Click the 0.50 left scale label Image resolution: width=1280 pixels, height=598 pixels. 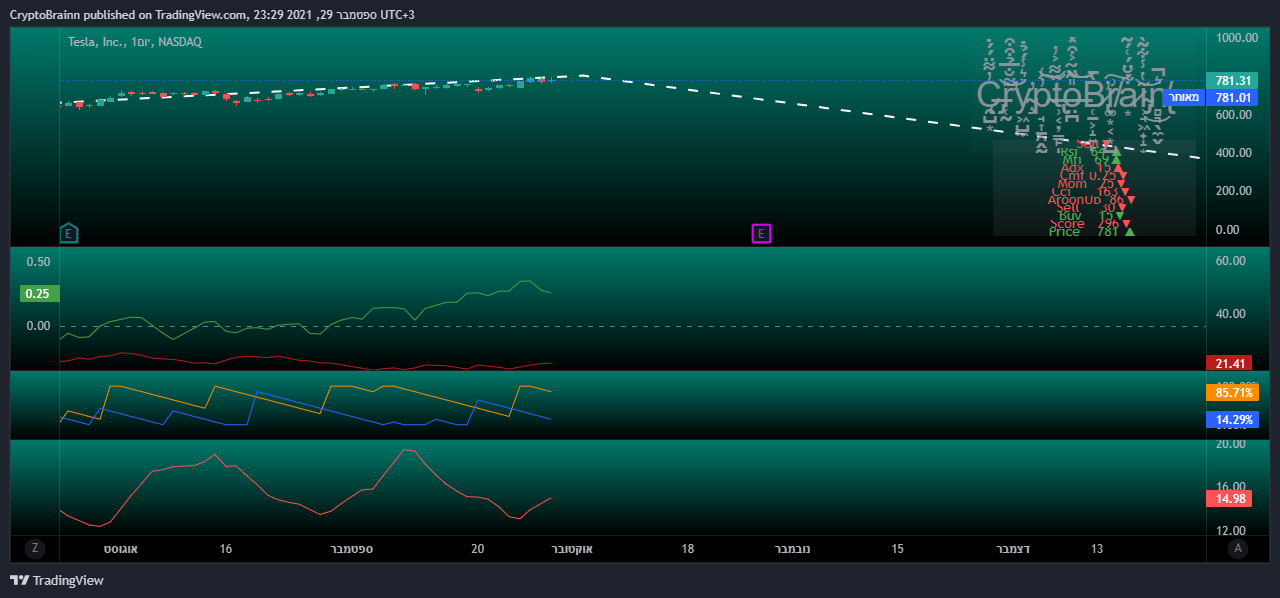38,262
